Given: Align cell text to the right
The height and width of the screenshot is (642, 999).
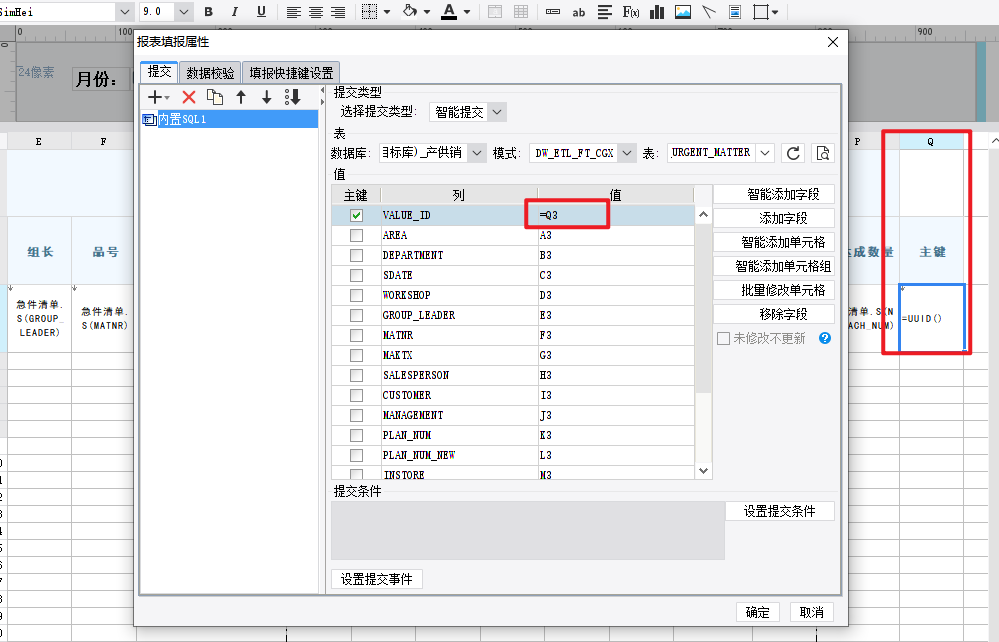Looking at the screenshot, I should (338, 11).
